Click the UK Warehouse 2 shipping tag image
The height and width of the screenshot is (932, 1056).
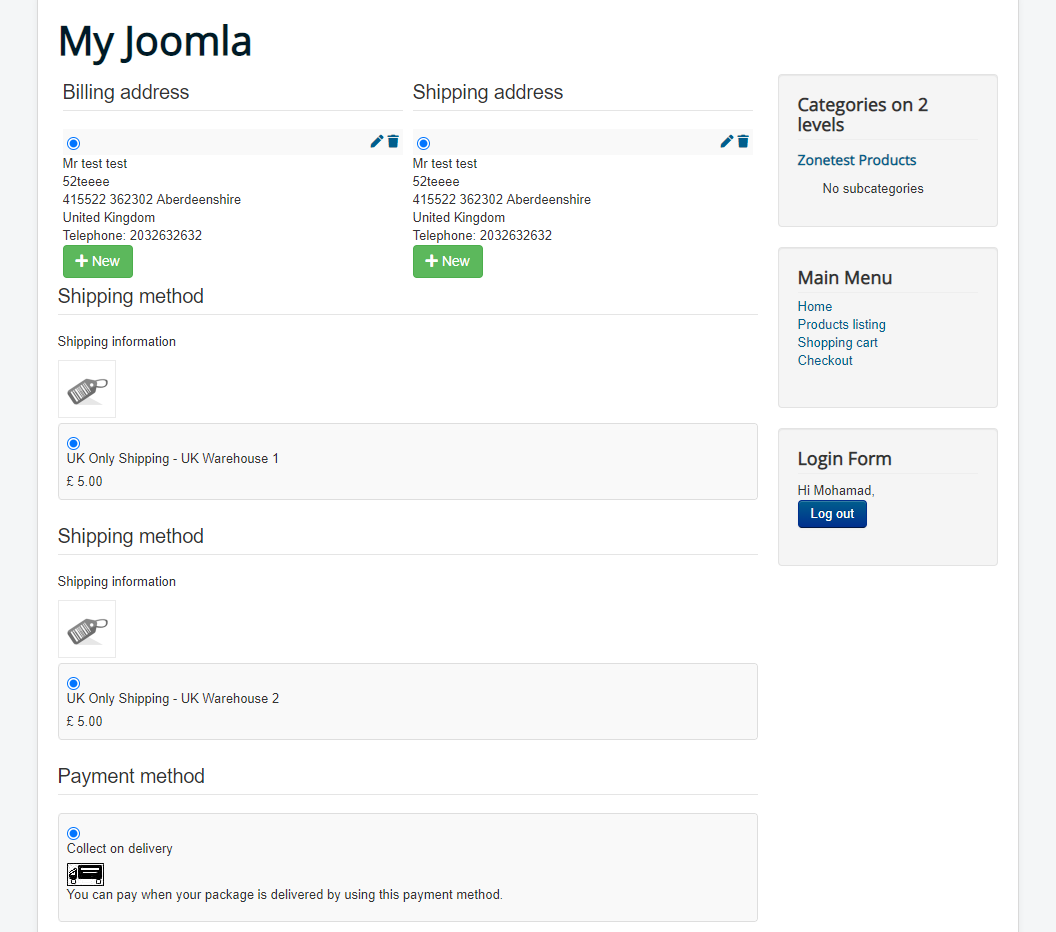(87, 629)
